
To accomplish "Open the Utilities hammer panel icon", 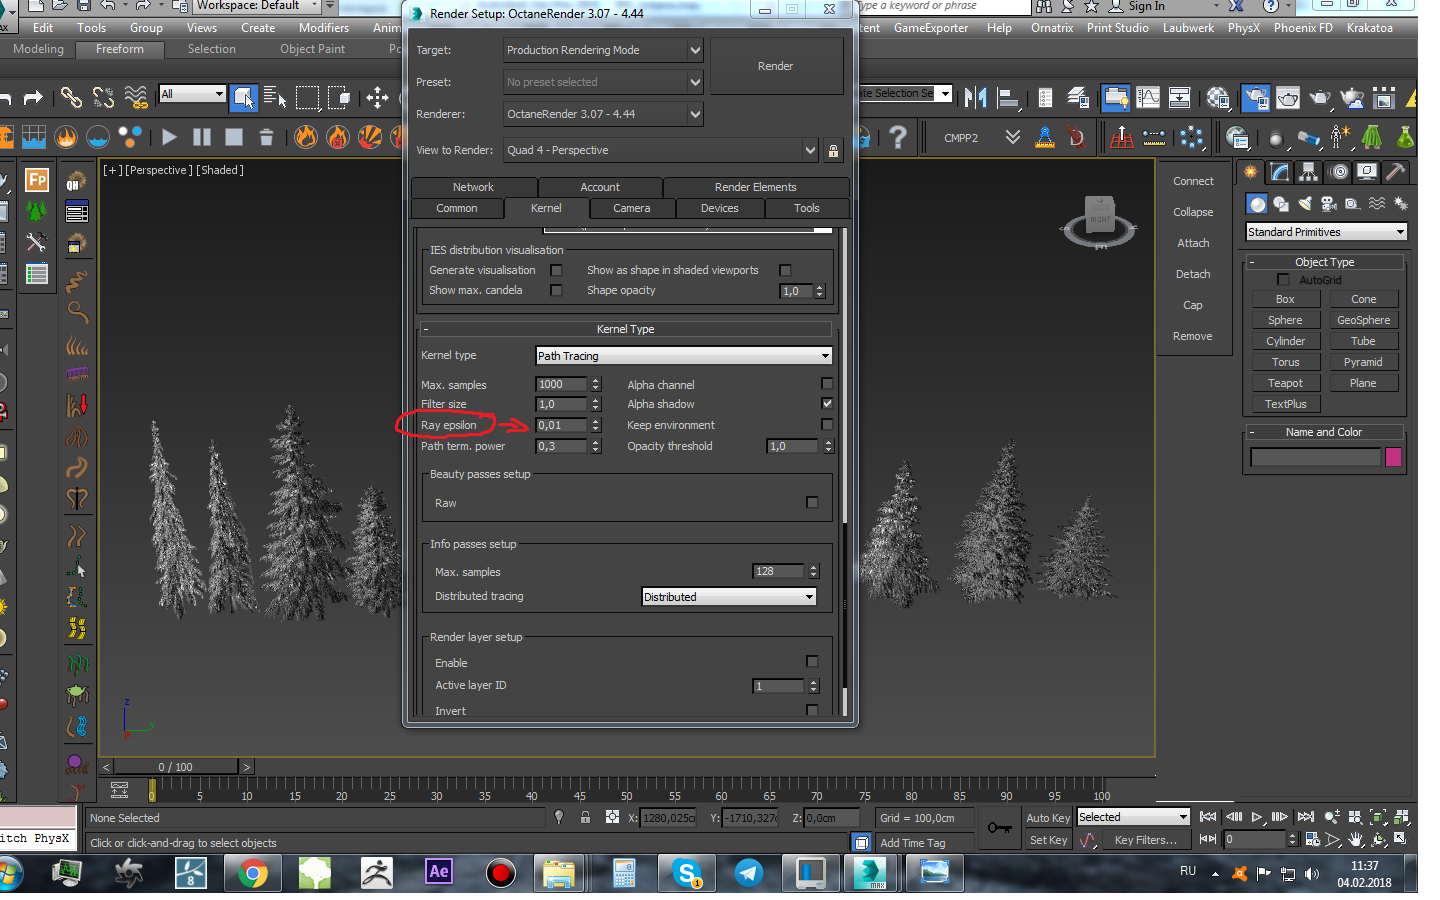I will (1396, 172).
